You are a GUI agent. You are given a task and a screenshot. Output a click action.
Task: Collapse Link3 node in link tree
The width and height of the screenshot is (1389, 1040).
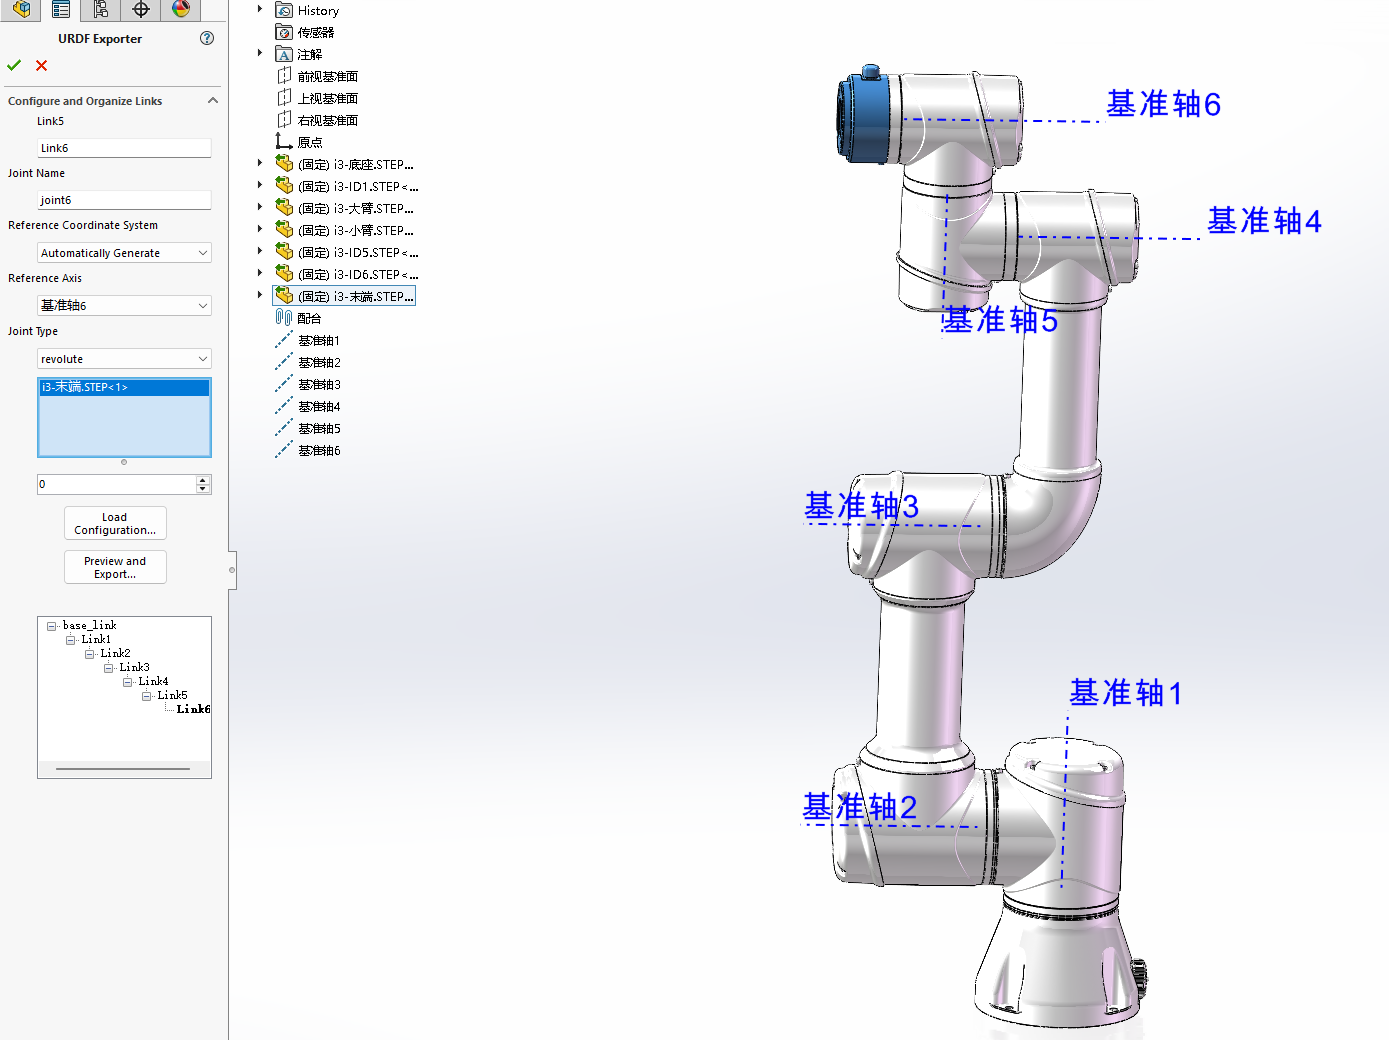pyautogui.click(x=109, y=668)
